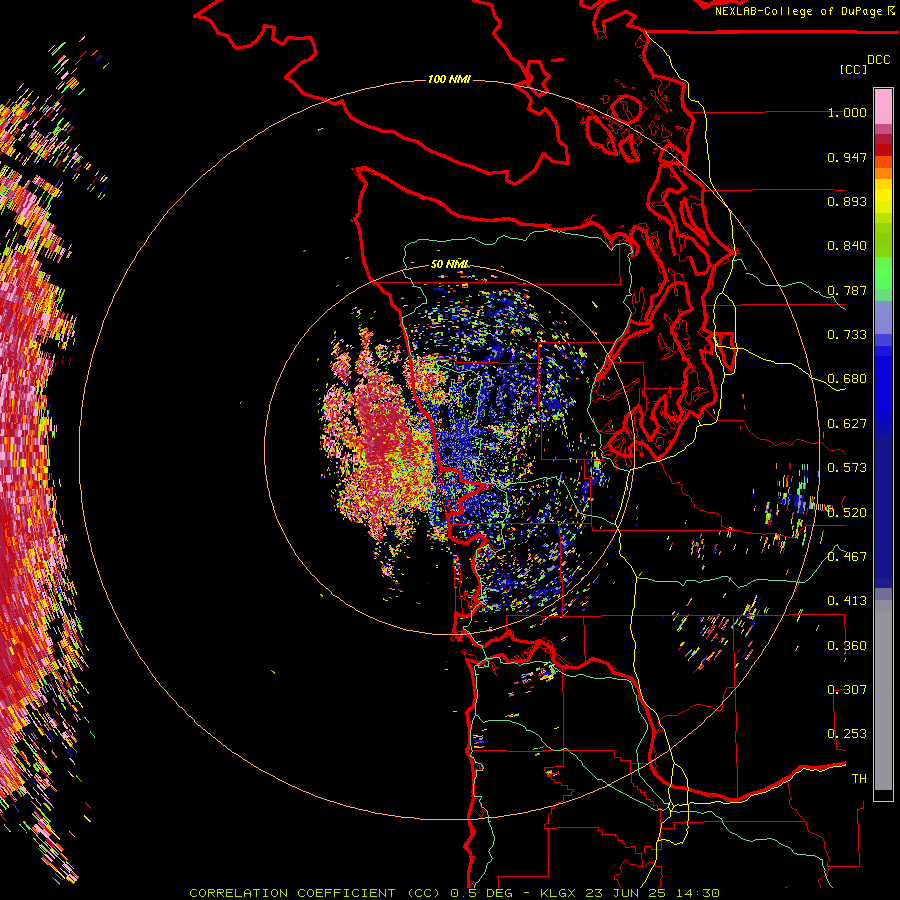Click the 0.413 color scale label
900x900 pixels.
[847, 601]
